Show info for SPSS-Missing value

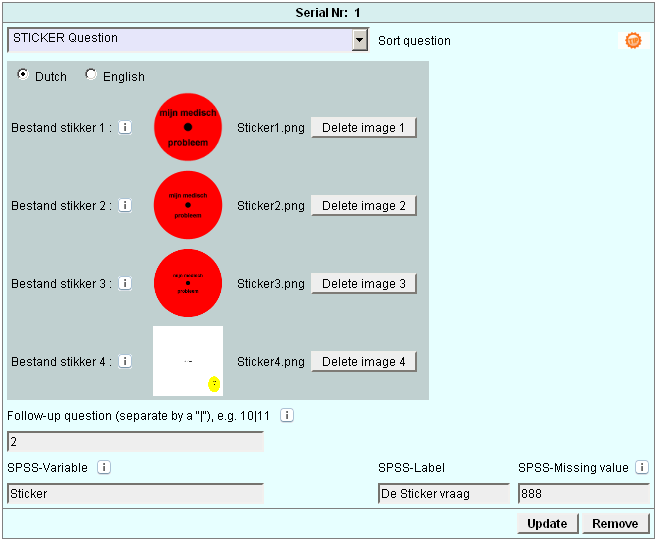click(x=642, y=467)
